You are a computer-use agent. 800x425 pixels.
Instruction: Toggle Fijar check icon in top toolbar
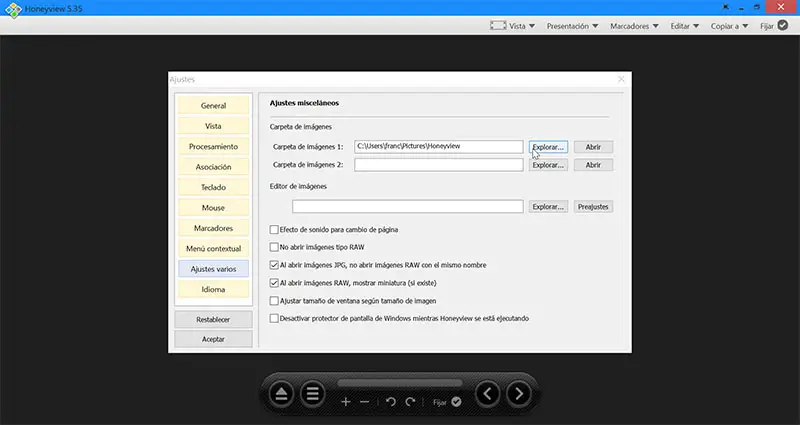pos(783,26)
